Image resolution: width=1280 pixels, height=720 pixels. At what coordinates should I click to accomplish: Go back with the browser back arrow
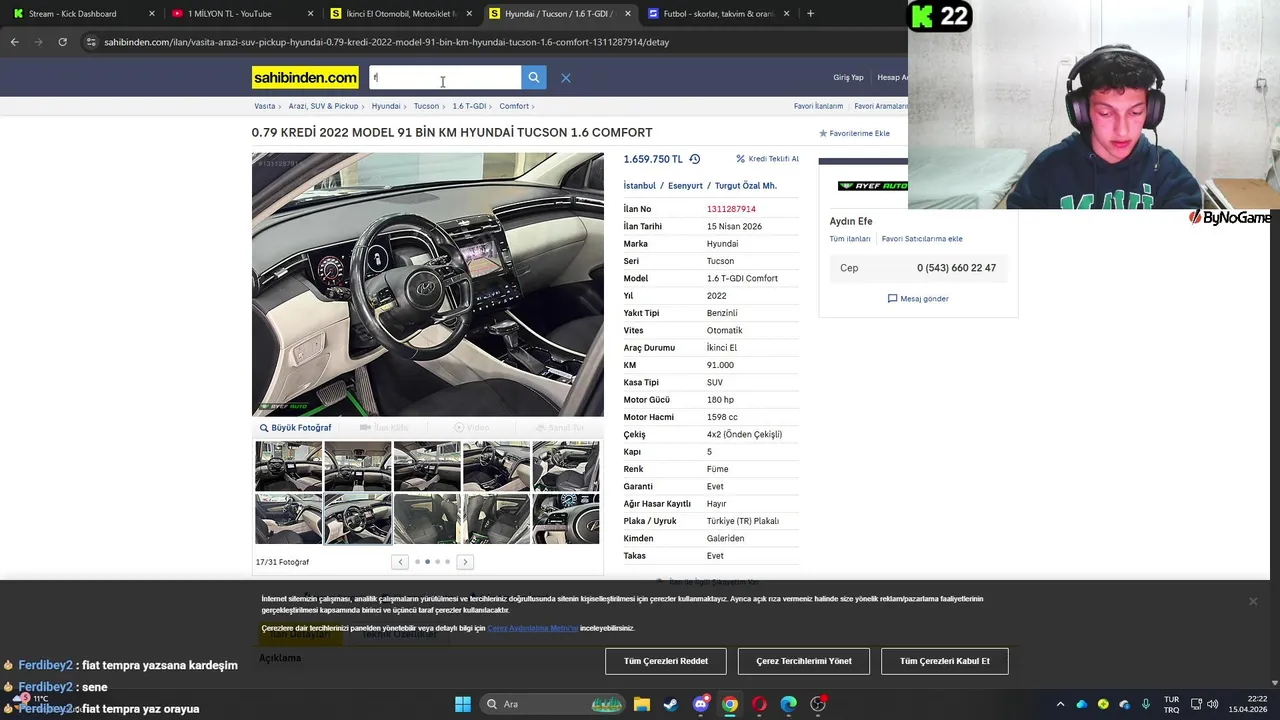coord(14,42)
